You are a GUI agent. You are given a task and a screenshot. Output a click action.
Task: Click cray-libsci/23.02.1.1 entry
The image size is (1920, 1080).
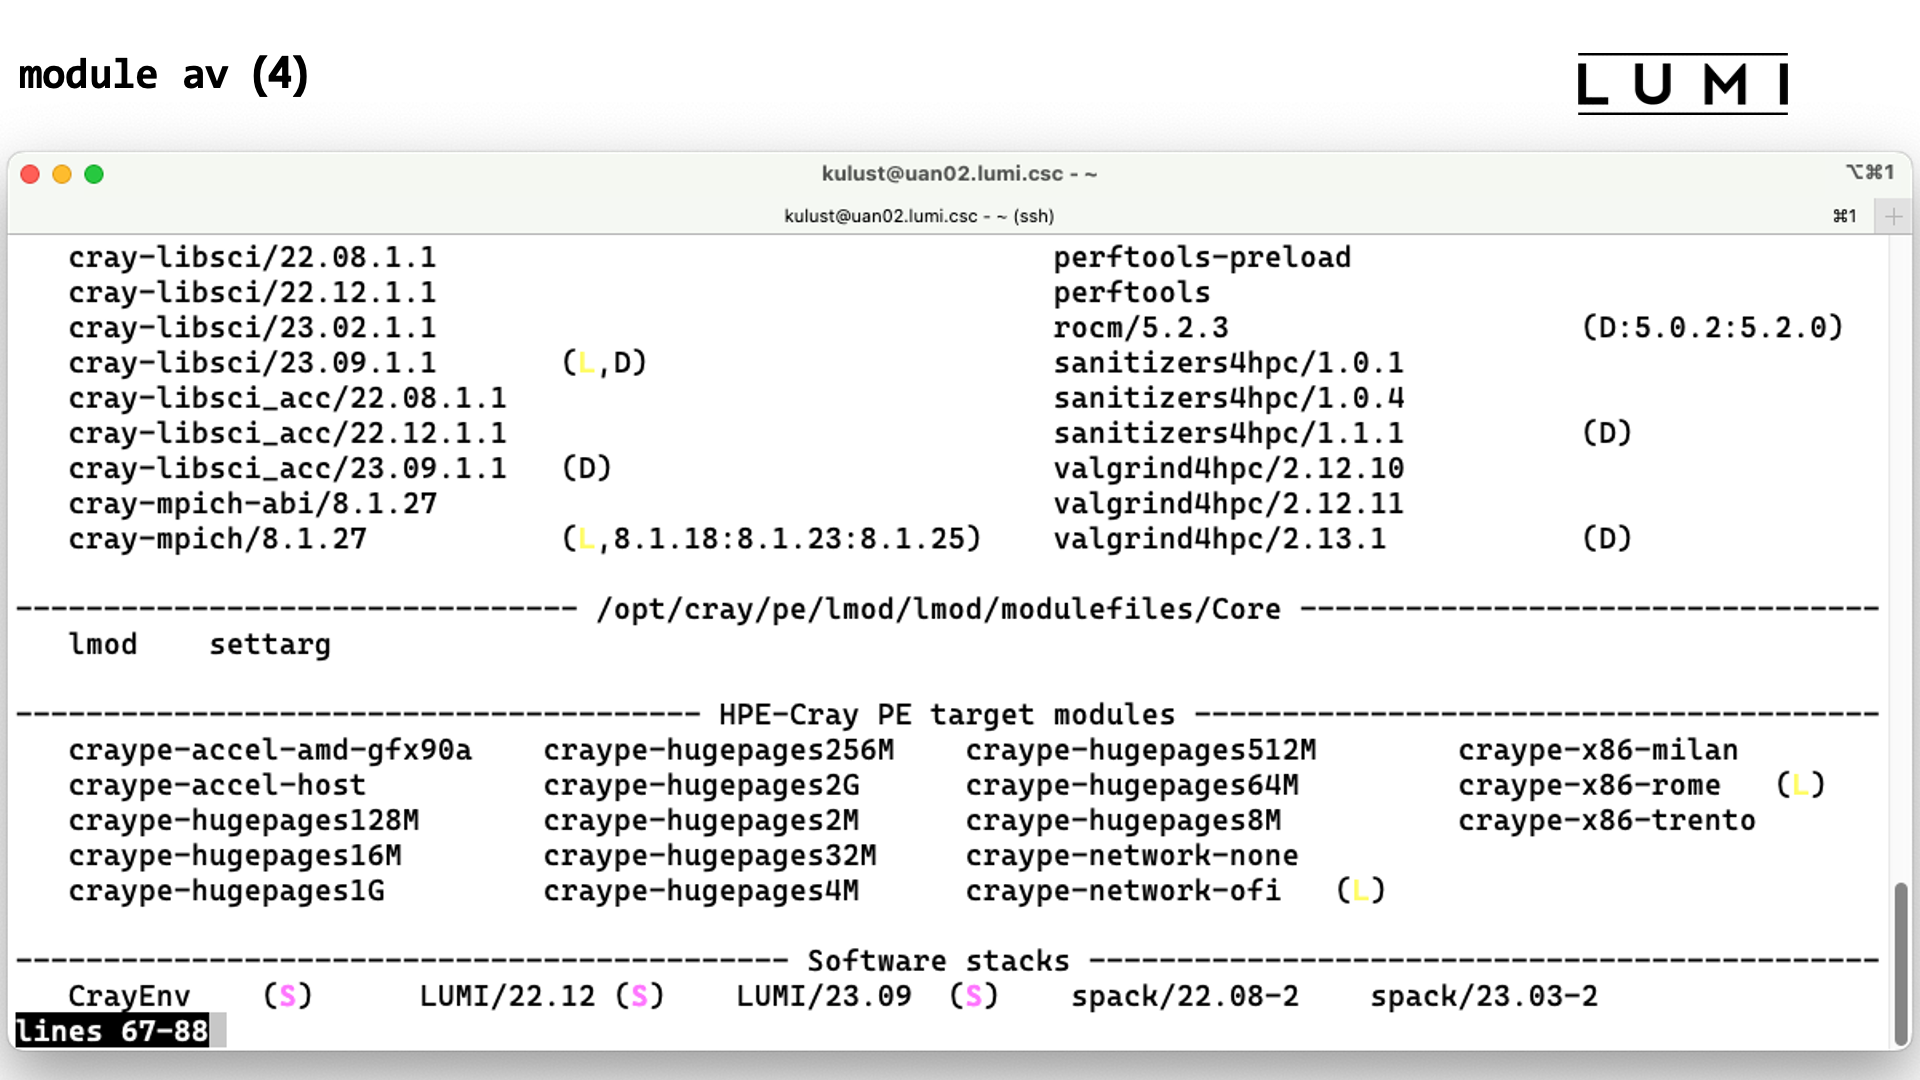[252, 328]
